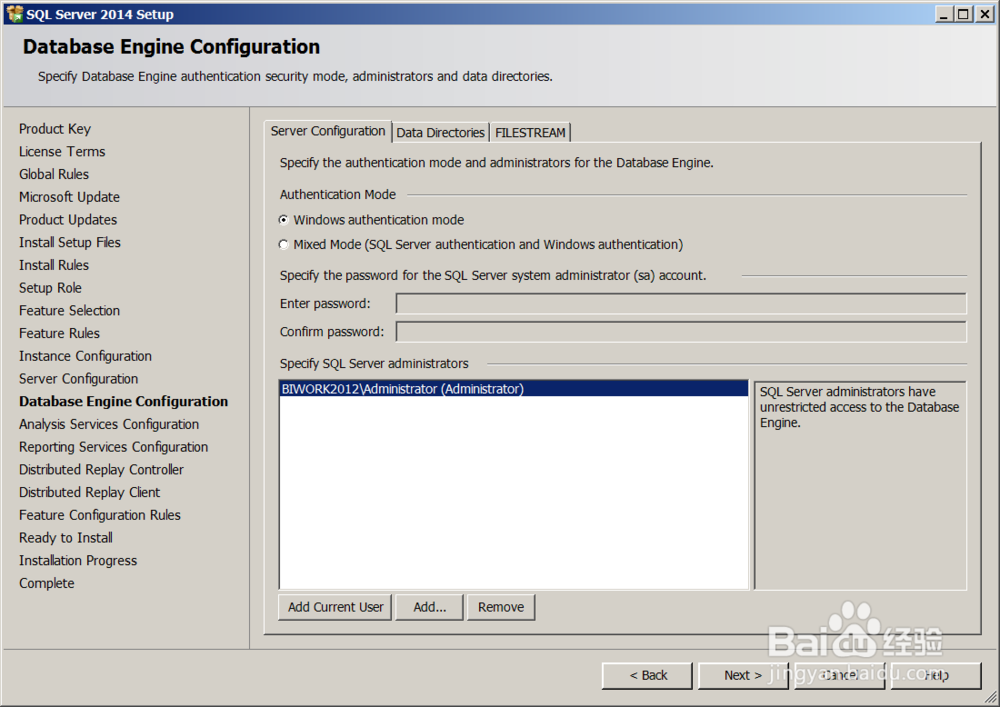
Task: Open setup Help button
Action: pyautogui.click(x=936, y=675)
